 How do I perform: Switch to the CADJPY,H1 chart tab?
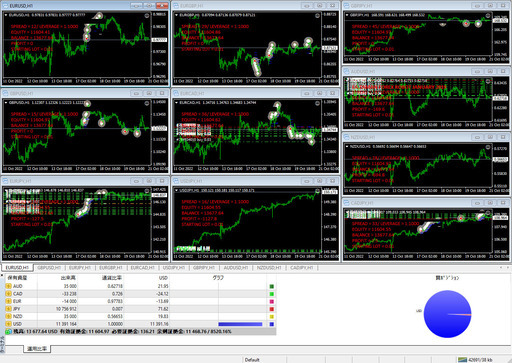pos(302,268)
